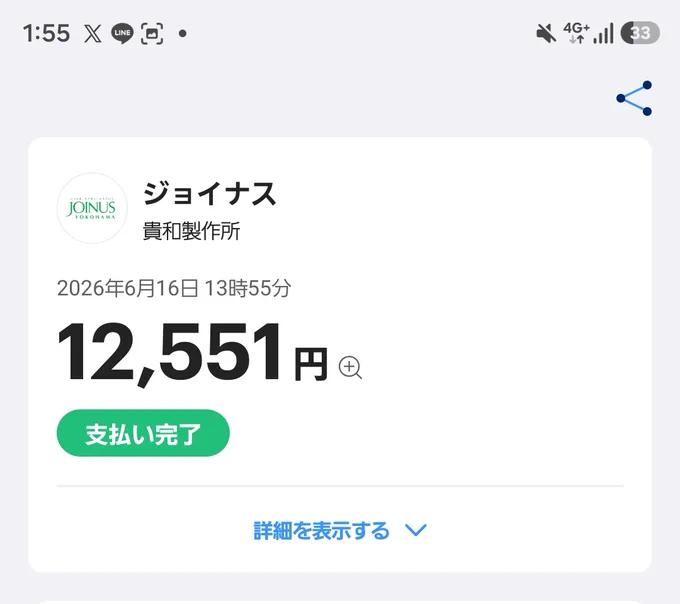Viewport: 680px width, 604px height.
Task: Tap the muted sound status icon
Action: point(546,33)
